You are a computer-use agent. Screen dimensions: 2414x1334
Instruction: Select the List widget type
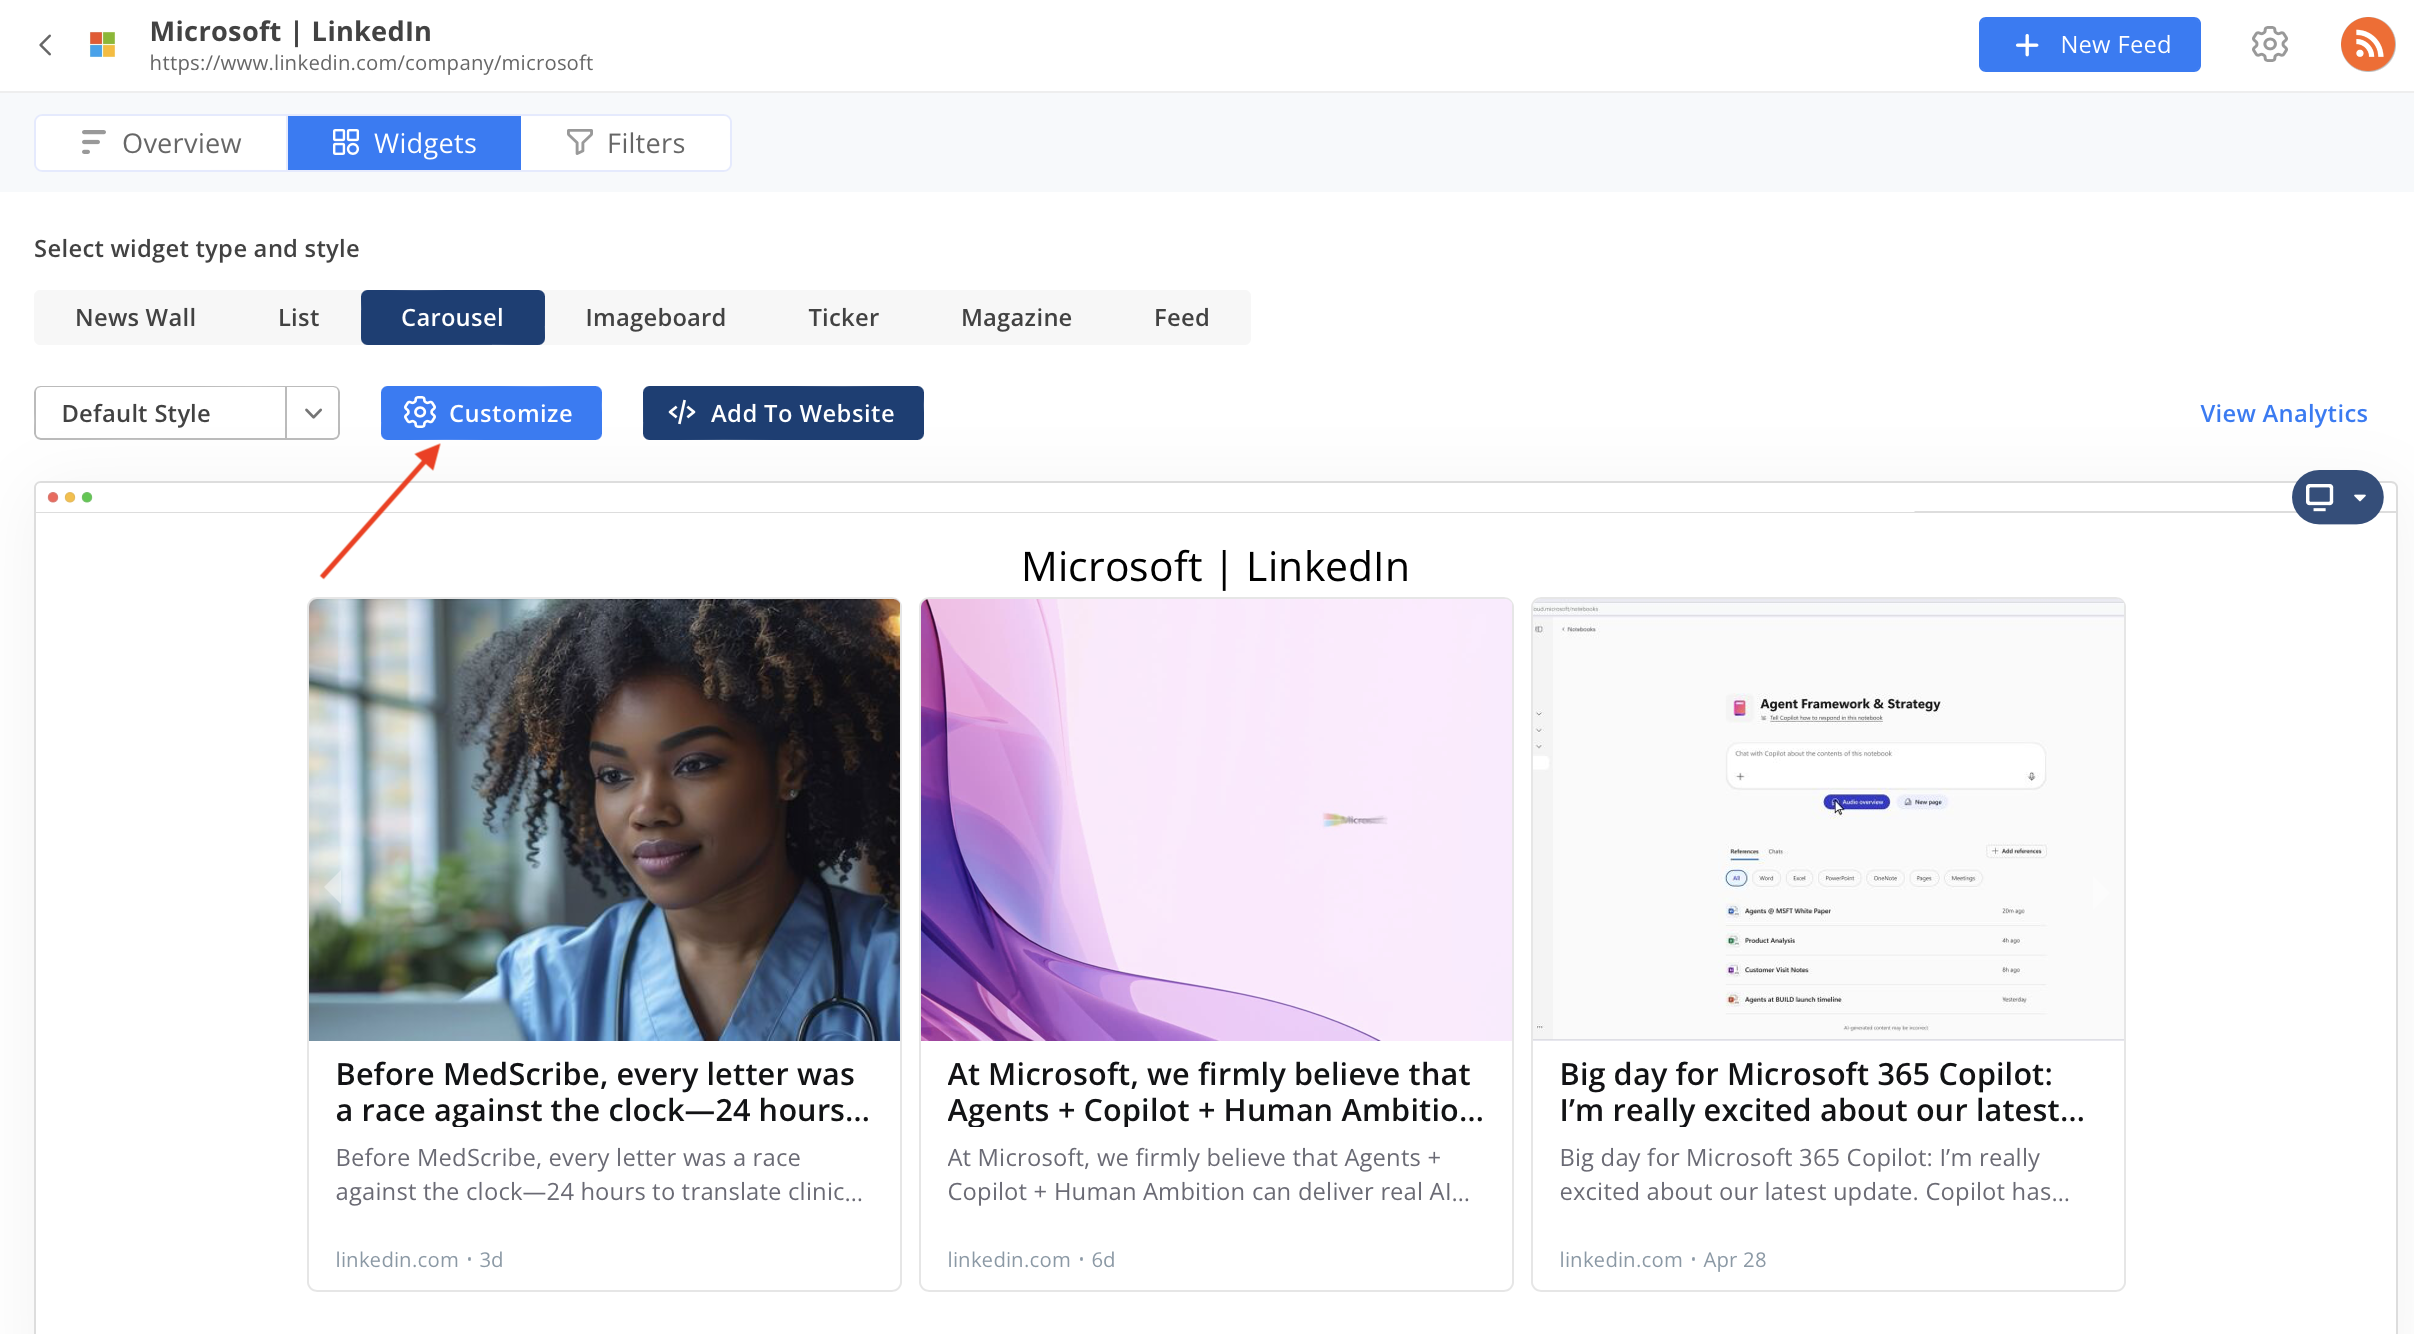[298, 317]
